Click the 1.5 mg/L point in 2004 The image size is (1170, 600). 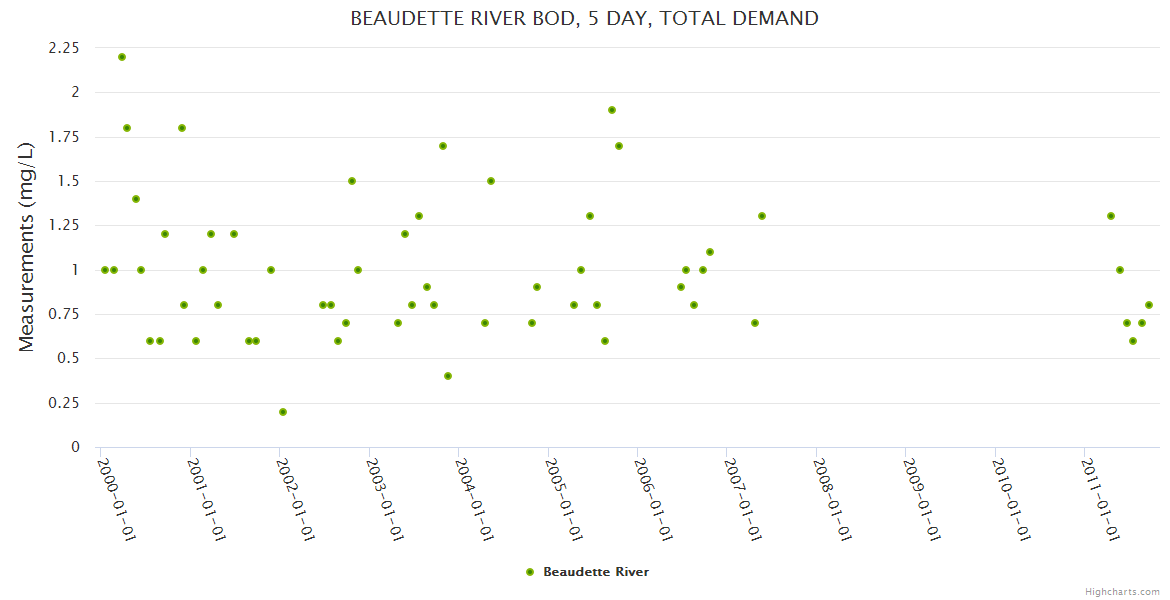pyautogui.click(x=491, y=181)
